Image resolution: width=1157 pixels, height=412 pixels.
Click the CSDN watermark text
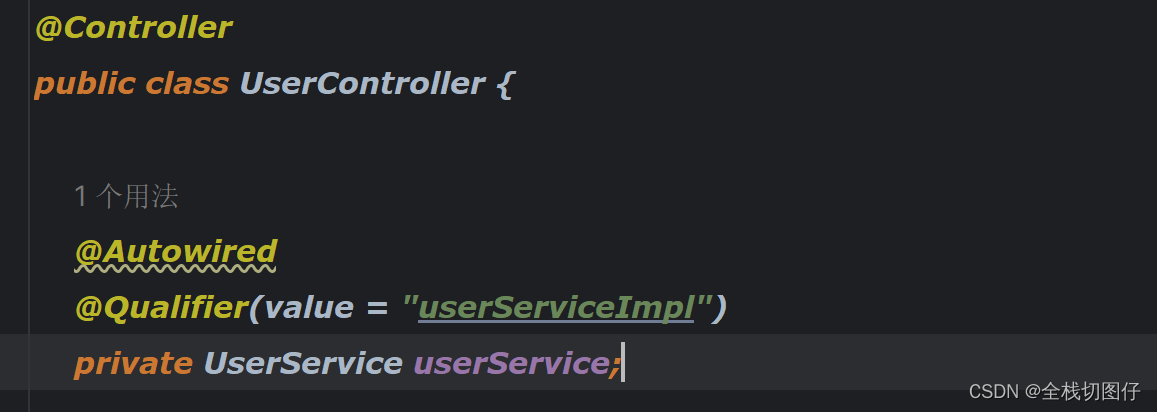(x=1054, y=391)
